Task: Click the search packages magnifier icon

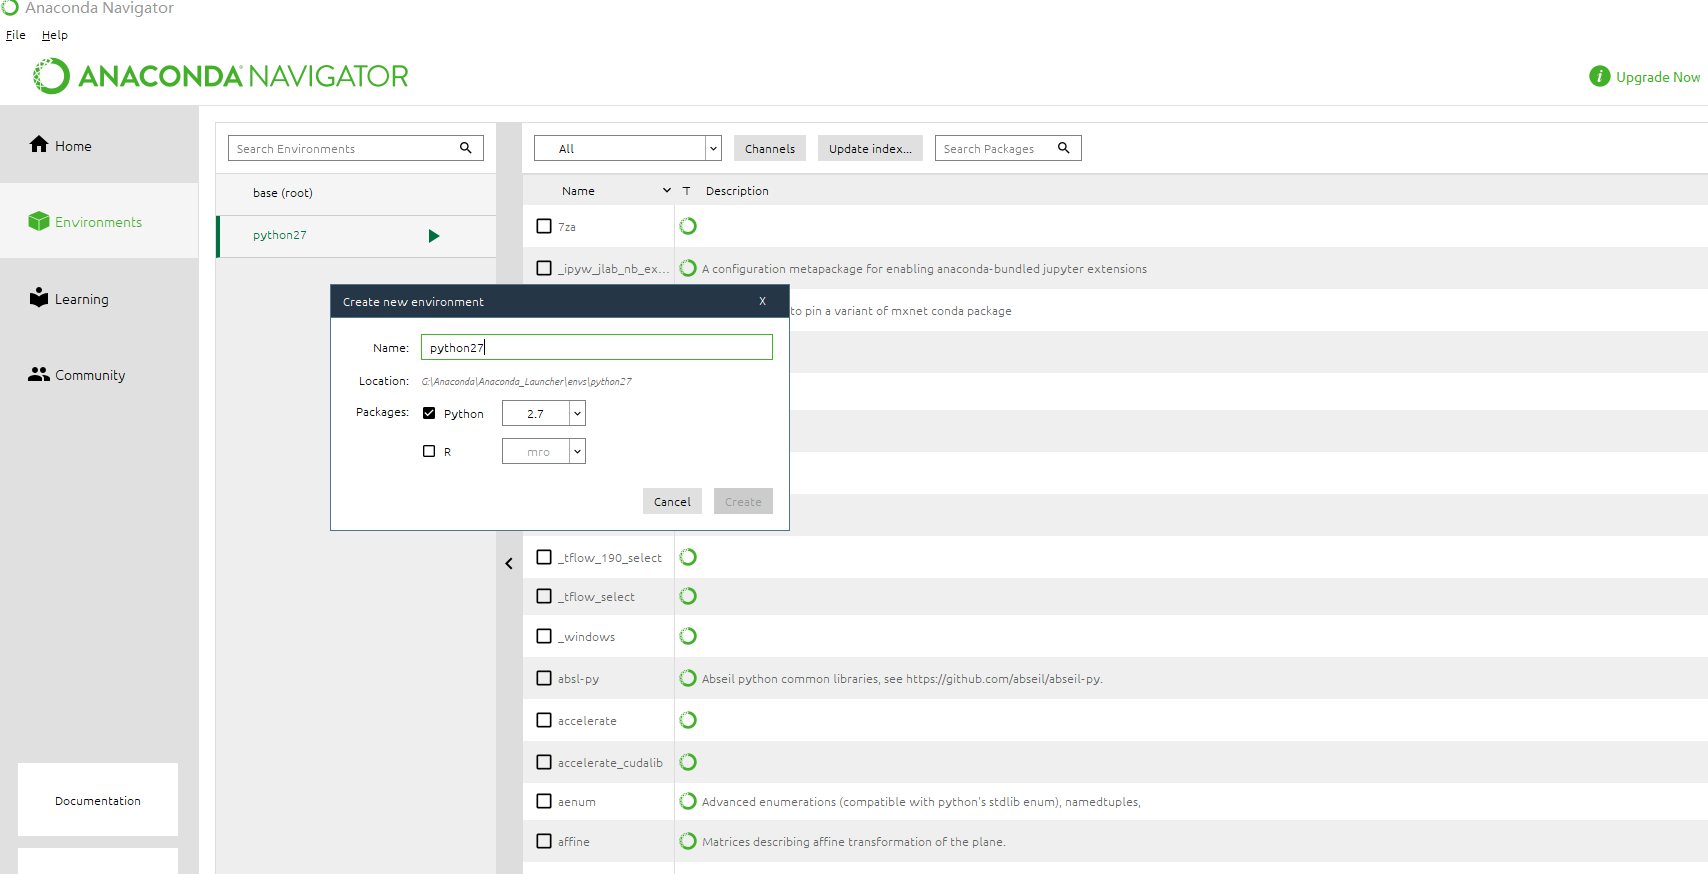Action: pos(1064,148)
